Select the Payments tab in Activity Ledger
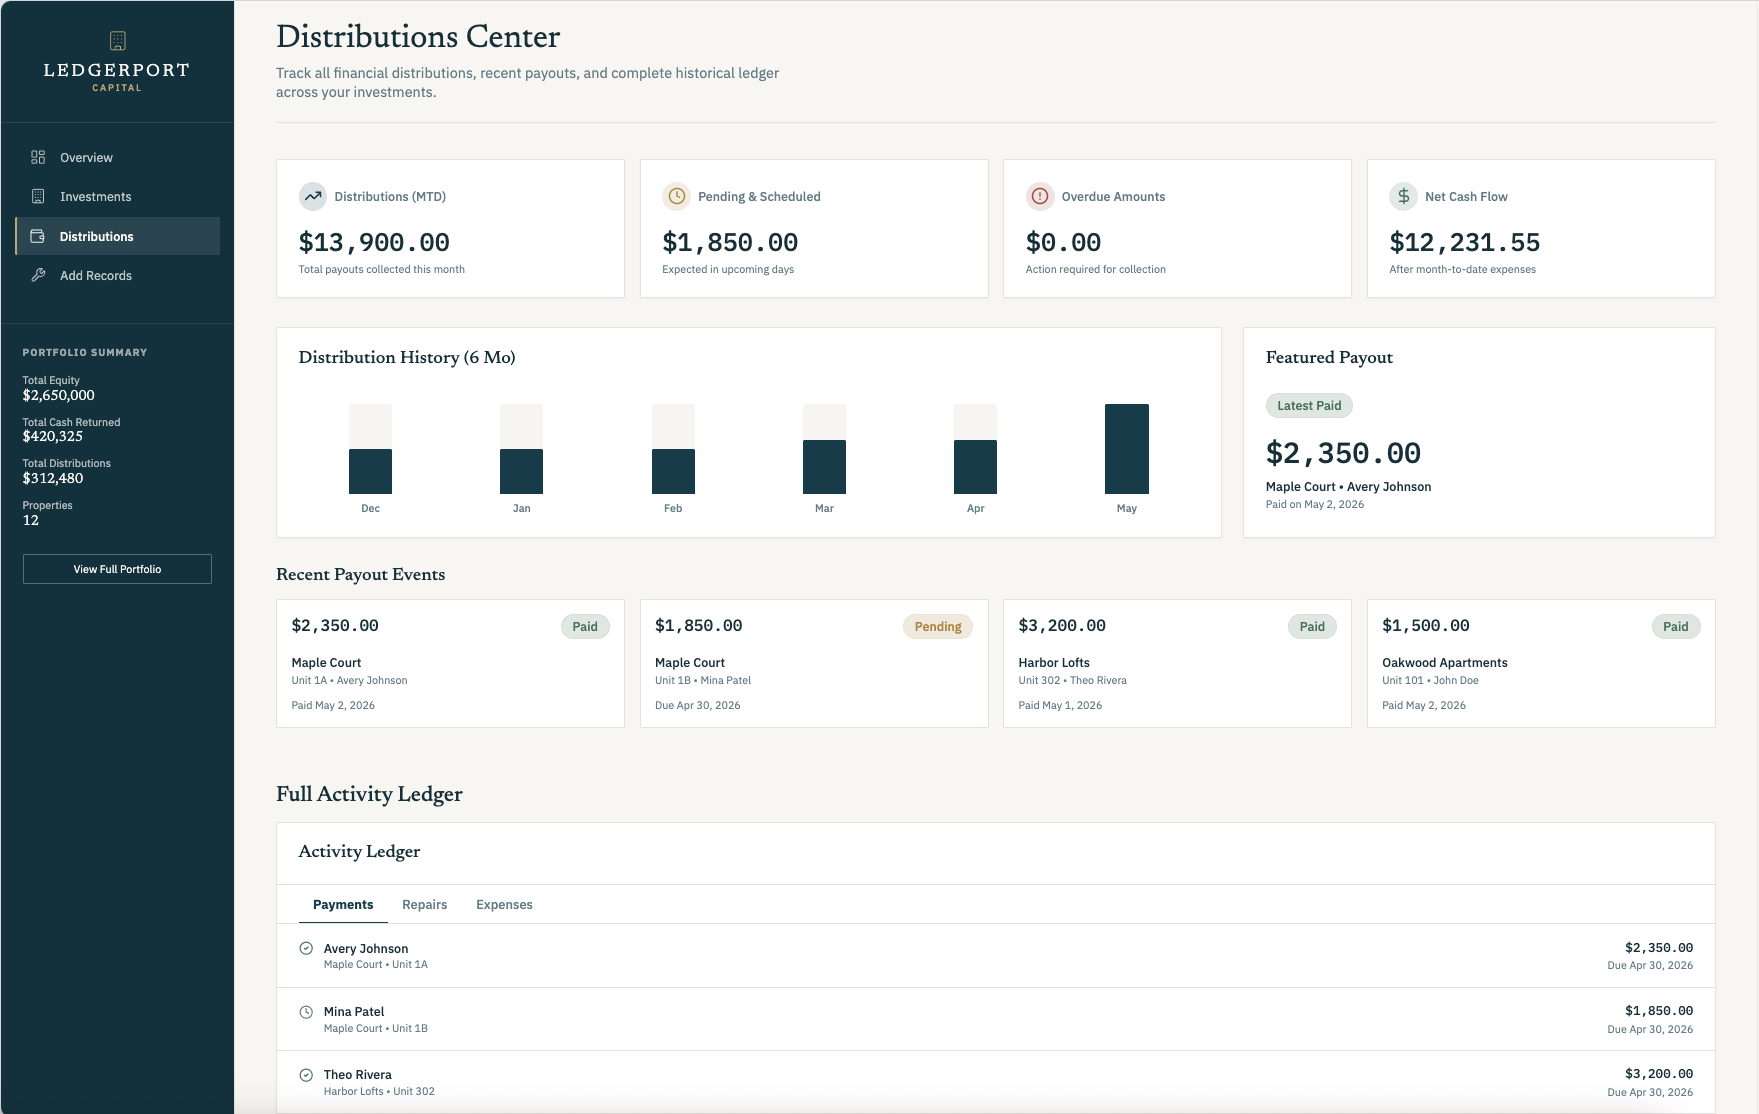Viewport: 1759px width, 1114px height. tap(343, 904)
